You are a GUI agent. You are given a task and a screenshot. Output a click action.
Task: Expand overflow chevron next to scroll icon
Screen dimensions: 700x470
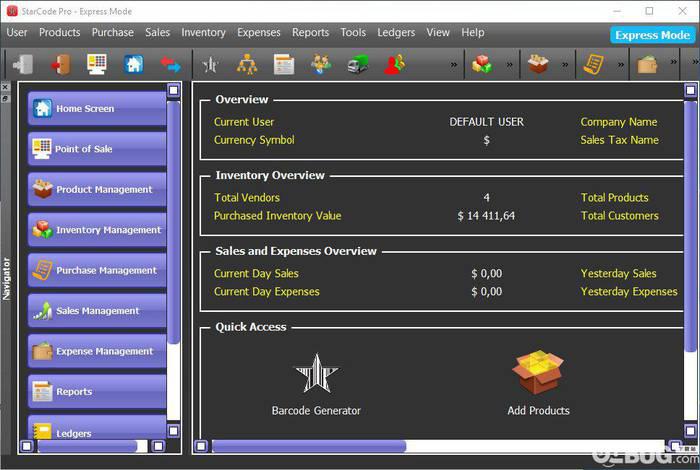pyautogui.click(x=621, y=65)
